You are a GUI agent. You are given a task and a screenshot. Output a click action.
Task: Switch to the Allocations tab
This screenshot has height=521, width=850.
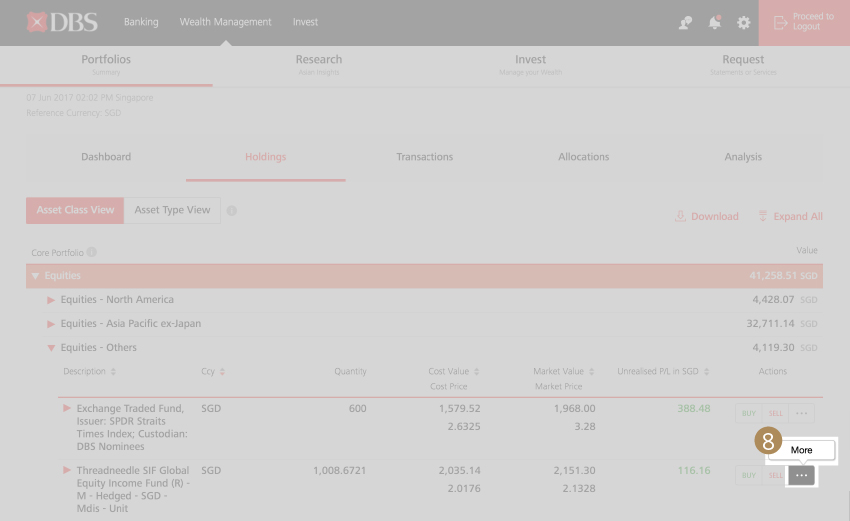click(584, 157)
